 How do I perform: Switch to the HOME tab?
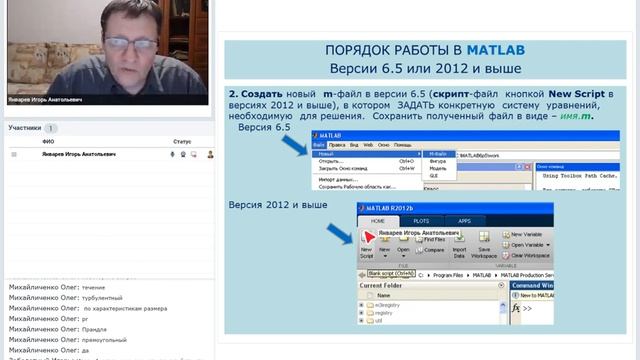(378, 221)
